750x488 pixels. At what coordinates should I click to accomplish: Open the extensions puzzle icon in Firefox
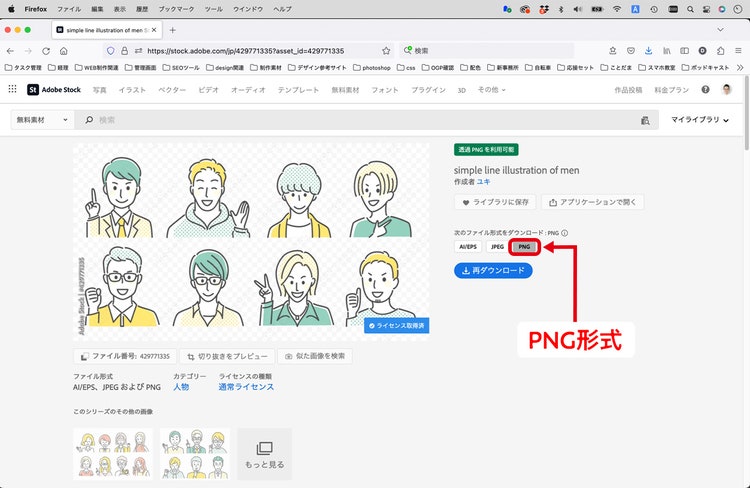tap(720, 51)
